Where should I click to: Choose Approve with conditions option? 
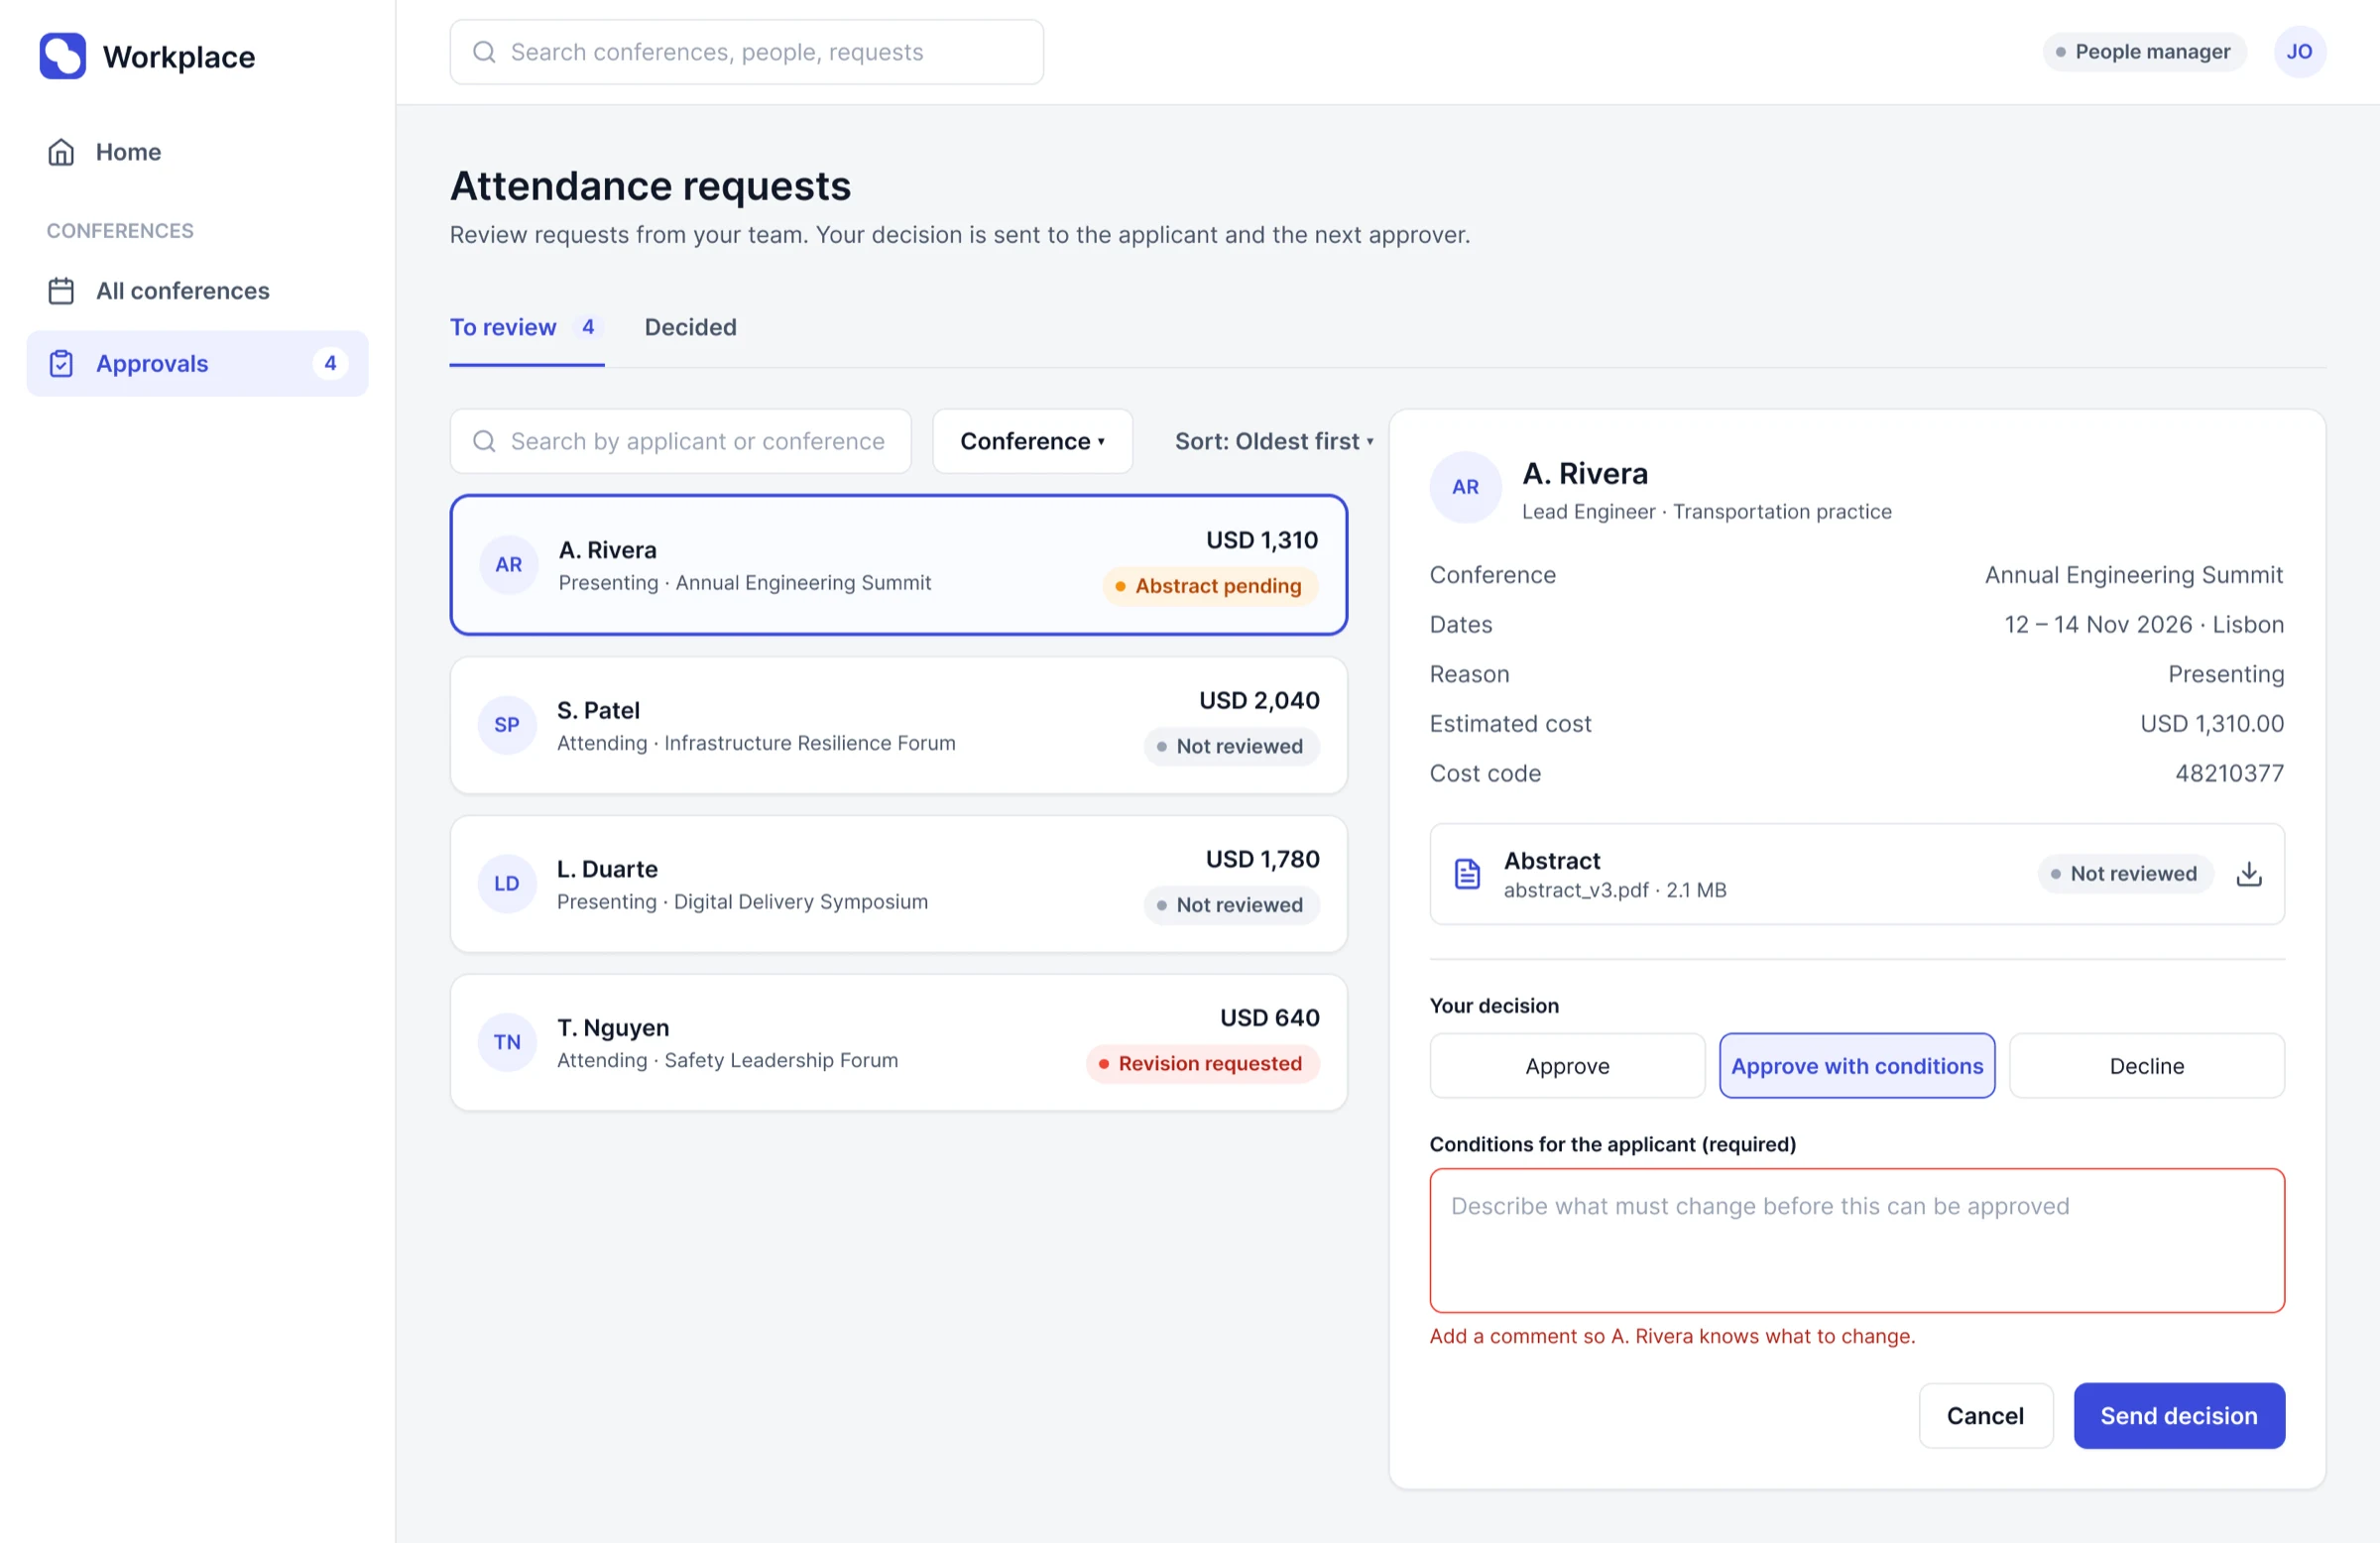[1857, 1066]
